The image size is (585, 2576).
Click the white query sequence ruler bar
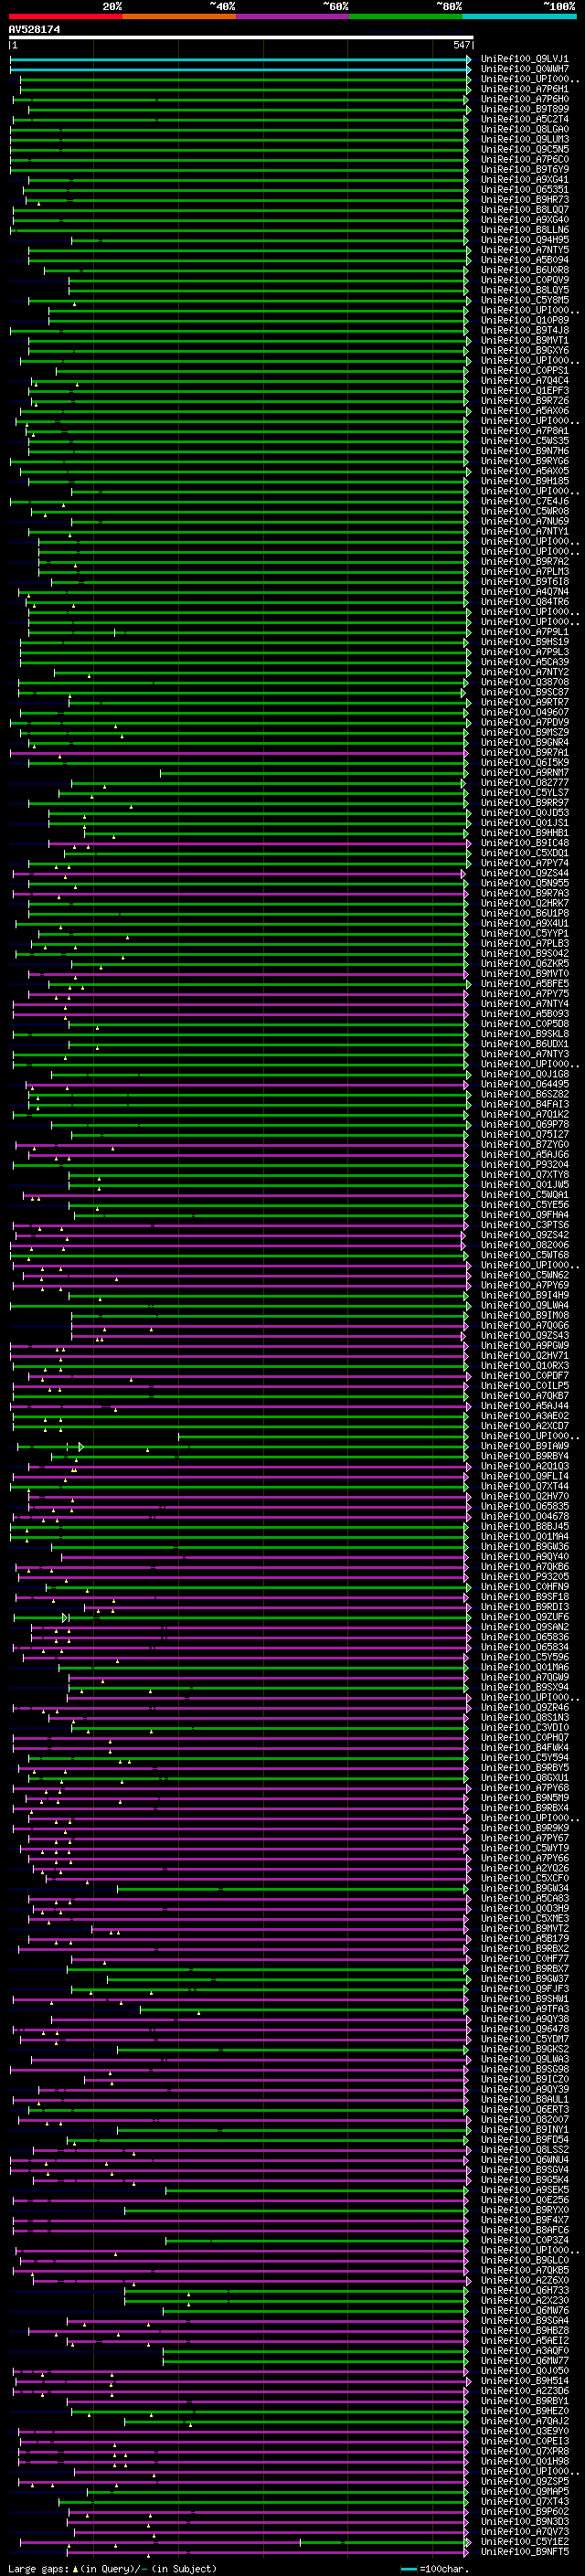pos(241,37)
